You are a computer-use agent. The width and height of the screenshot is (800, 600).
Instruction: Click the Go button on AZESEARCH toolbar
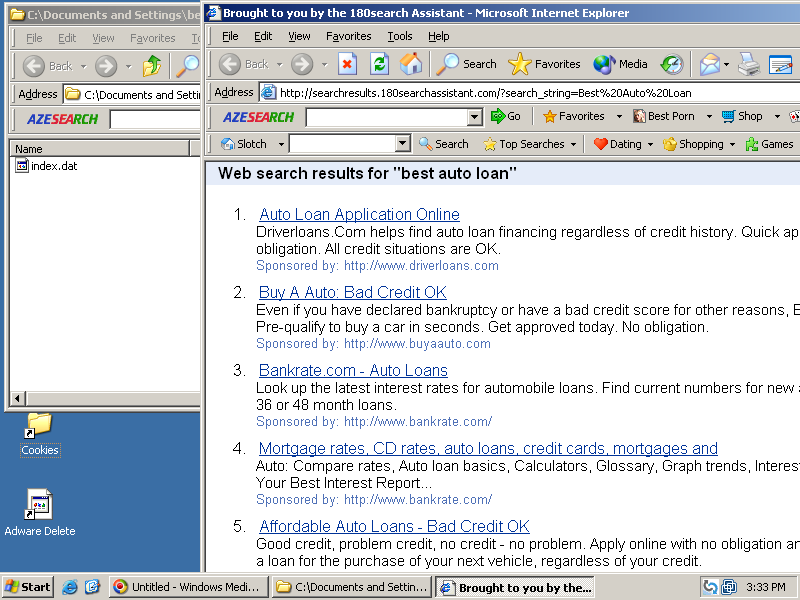pyautogui.click(x=506, y=116)
